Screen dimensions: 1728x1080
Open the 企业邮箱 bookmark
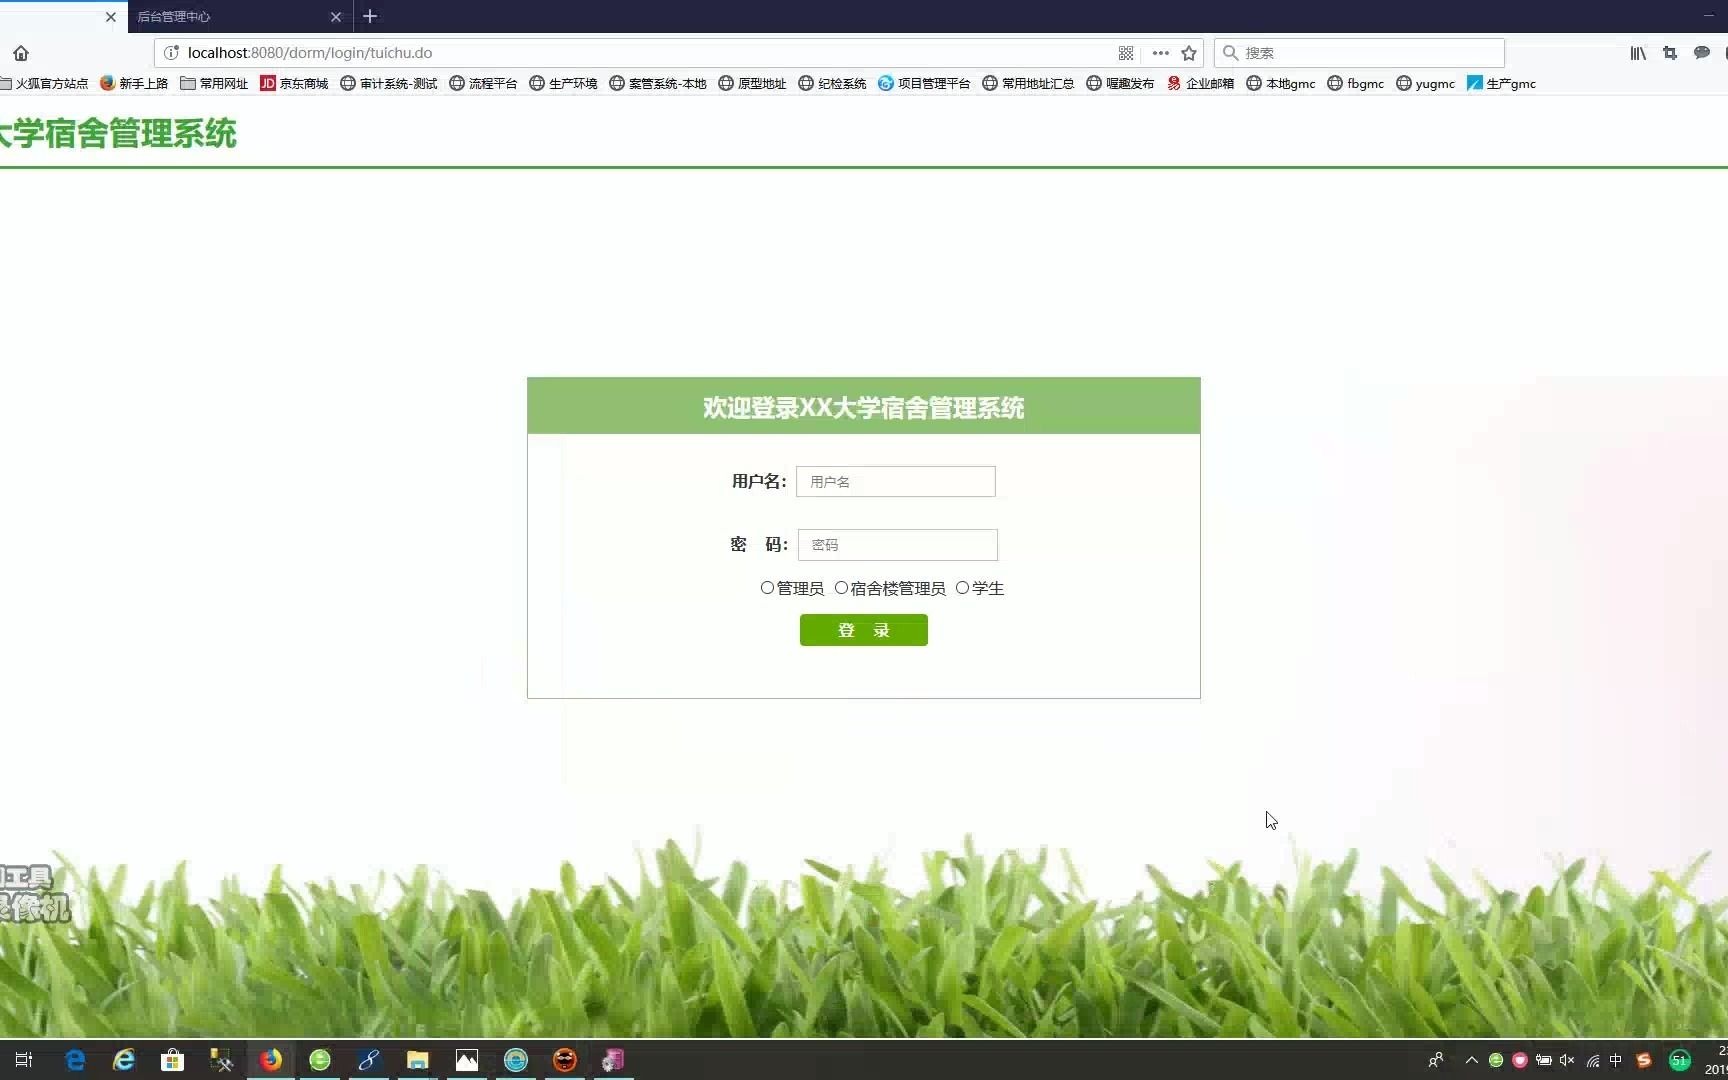(1201, 84)
